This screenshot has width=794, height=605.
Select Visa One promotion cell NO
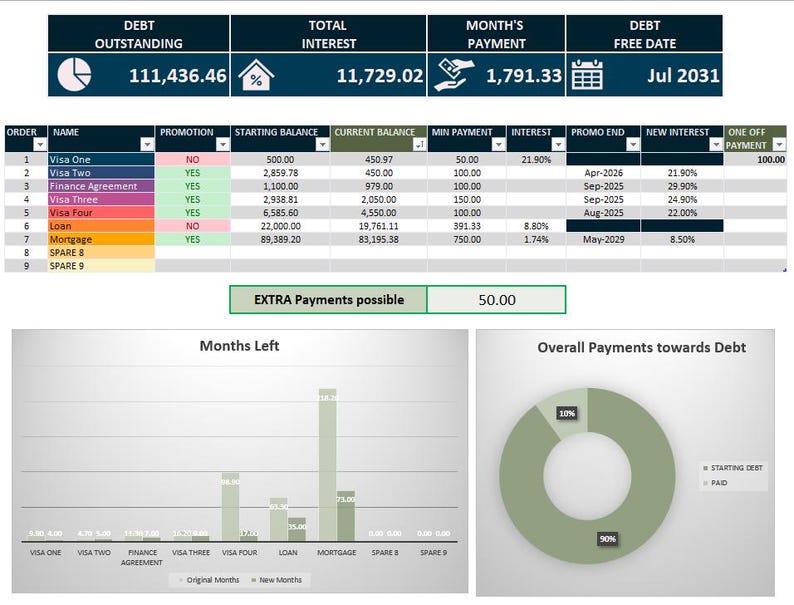tap(192, 159)
